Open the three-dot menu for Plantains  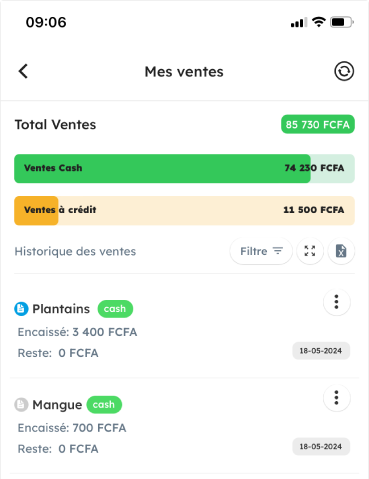point(337,302)
